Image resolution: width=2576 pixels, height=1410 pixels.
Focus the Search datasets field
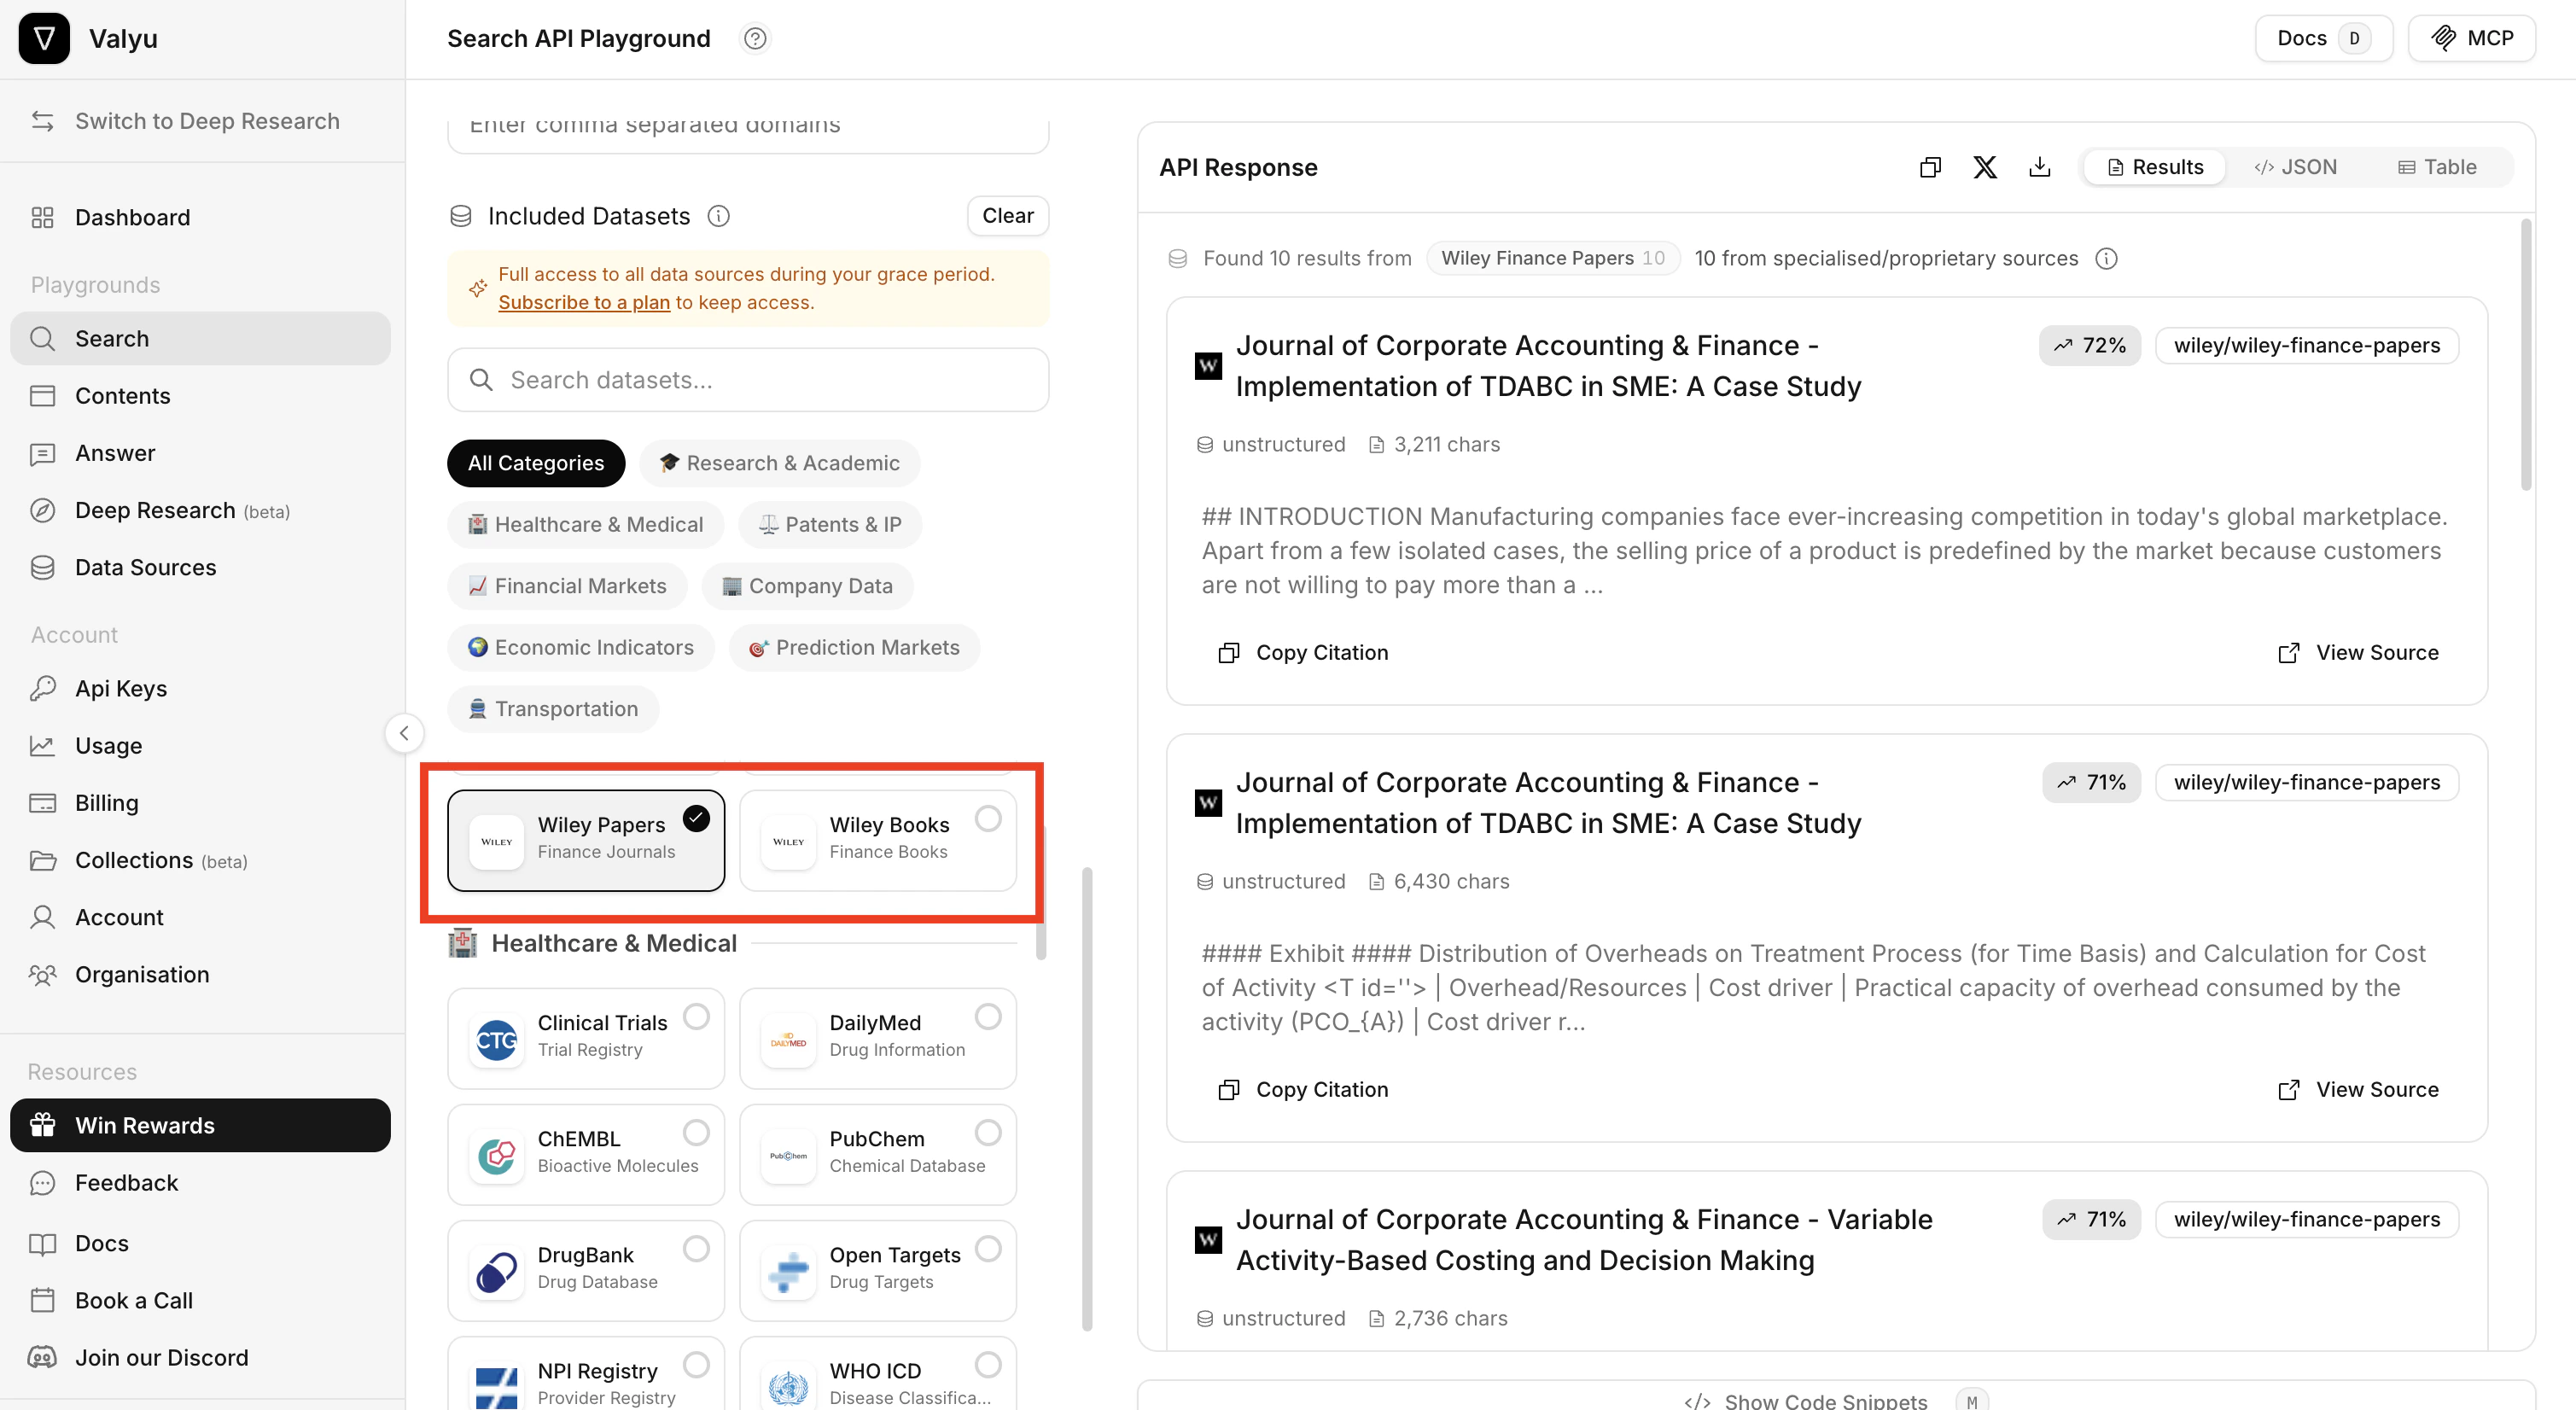(748, 380)
